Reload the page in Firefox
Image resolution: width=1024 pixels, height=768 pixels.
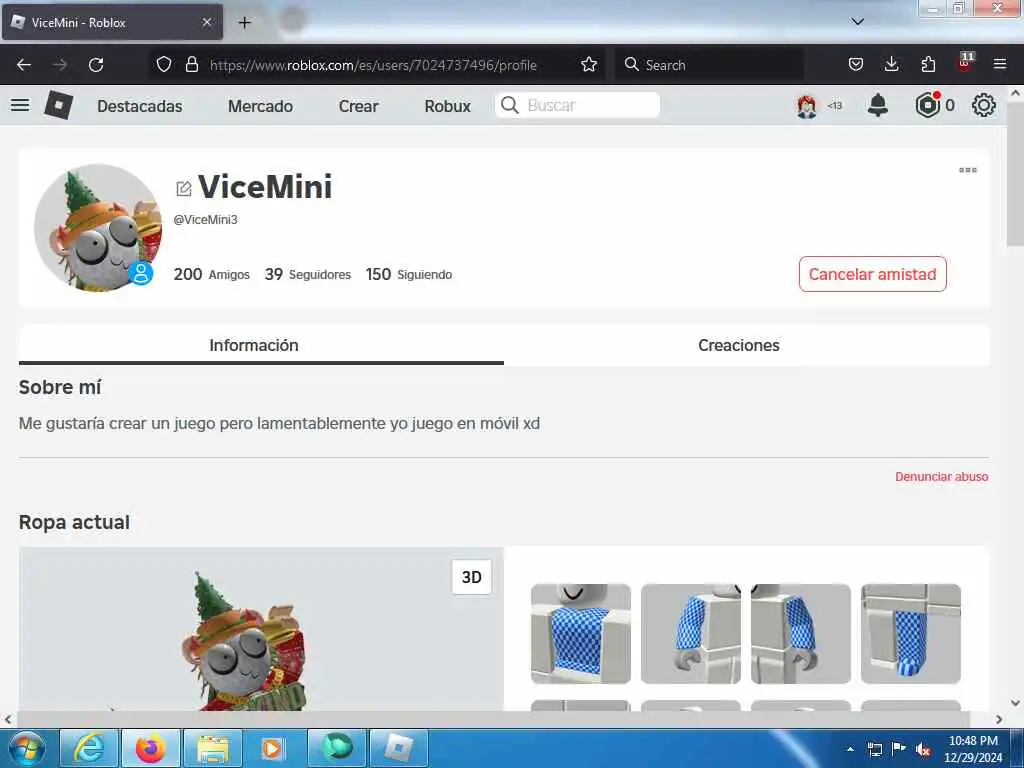click(x=96, y=65)
